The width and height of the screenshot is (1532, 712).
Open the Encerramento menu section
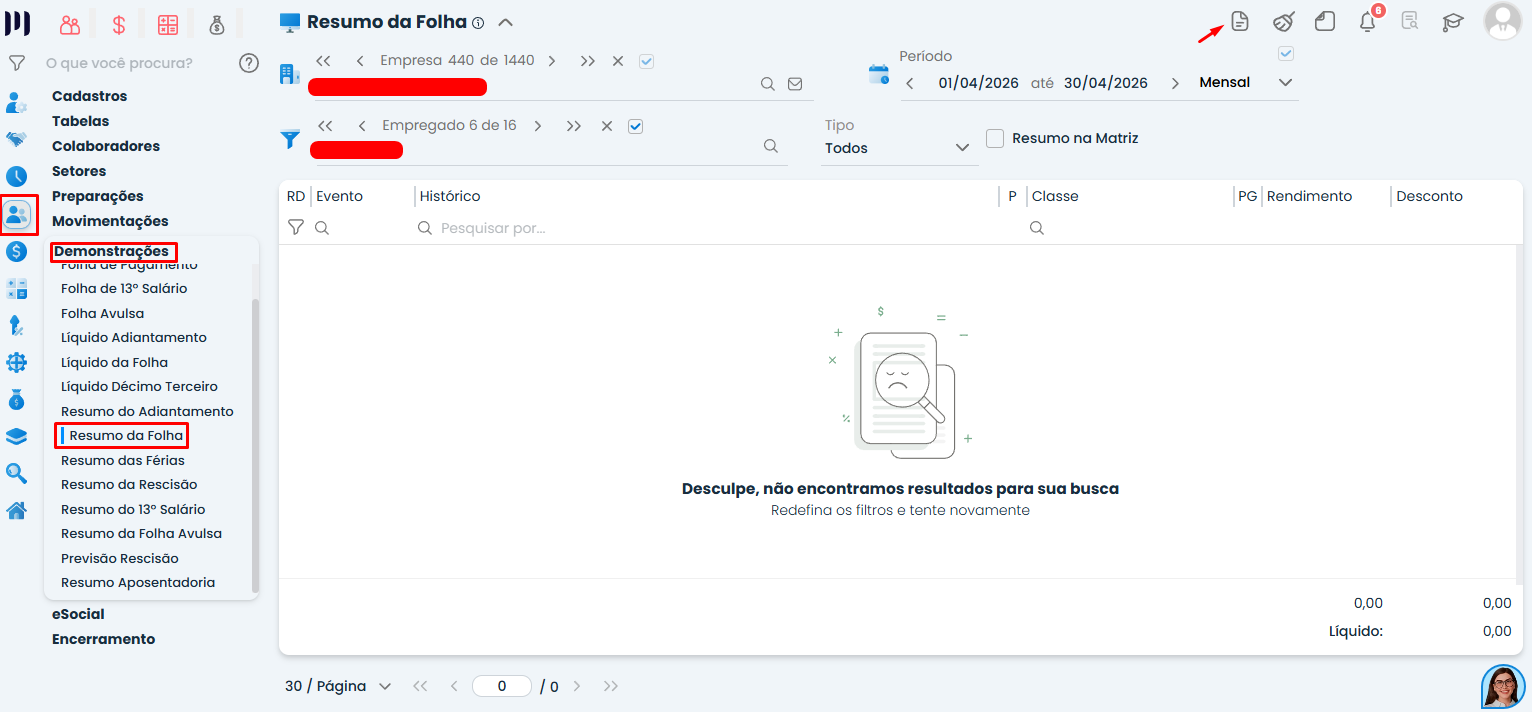pos(104,639)
